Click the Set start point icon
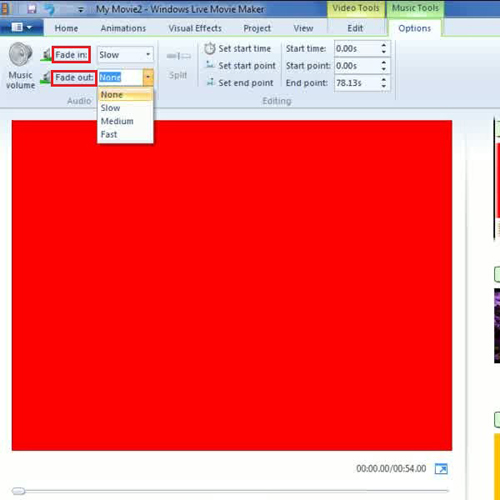Screen dimensions: 500x500 pyautogui.click(x=210, y=65)
